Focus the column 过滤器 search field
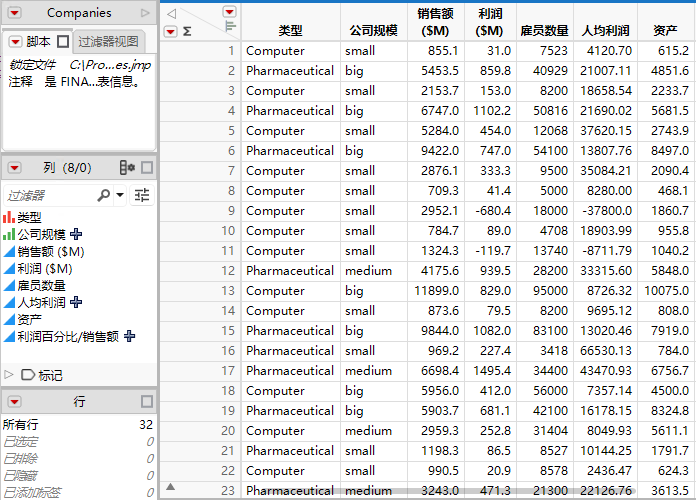The image size is (696, 500). coord(49,195)
